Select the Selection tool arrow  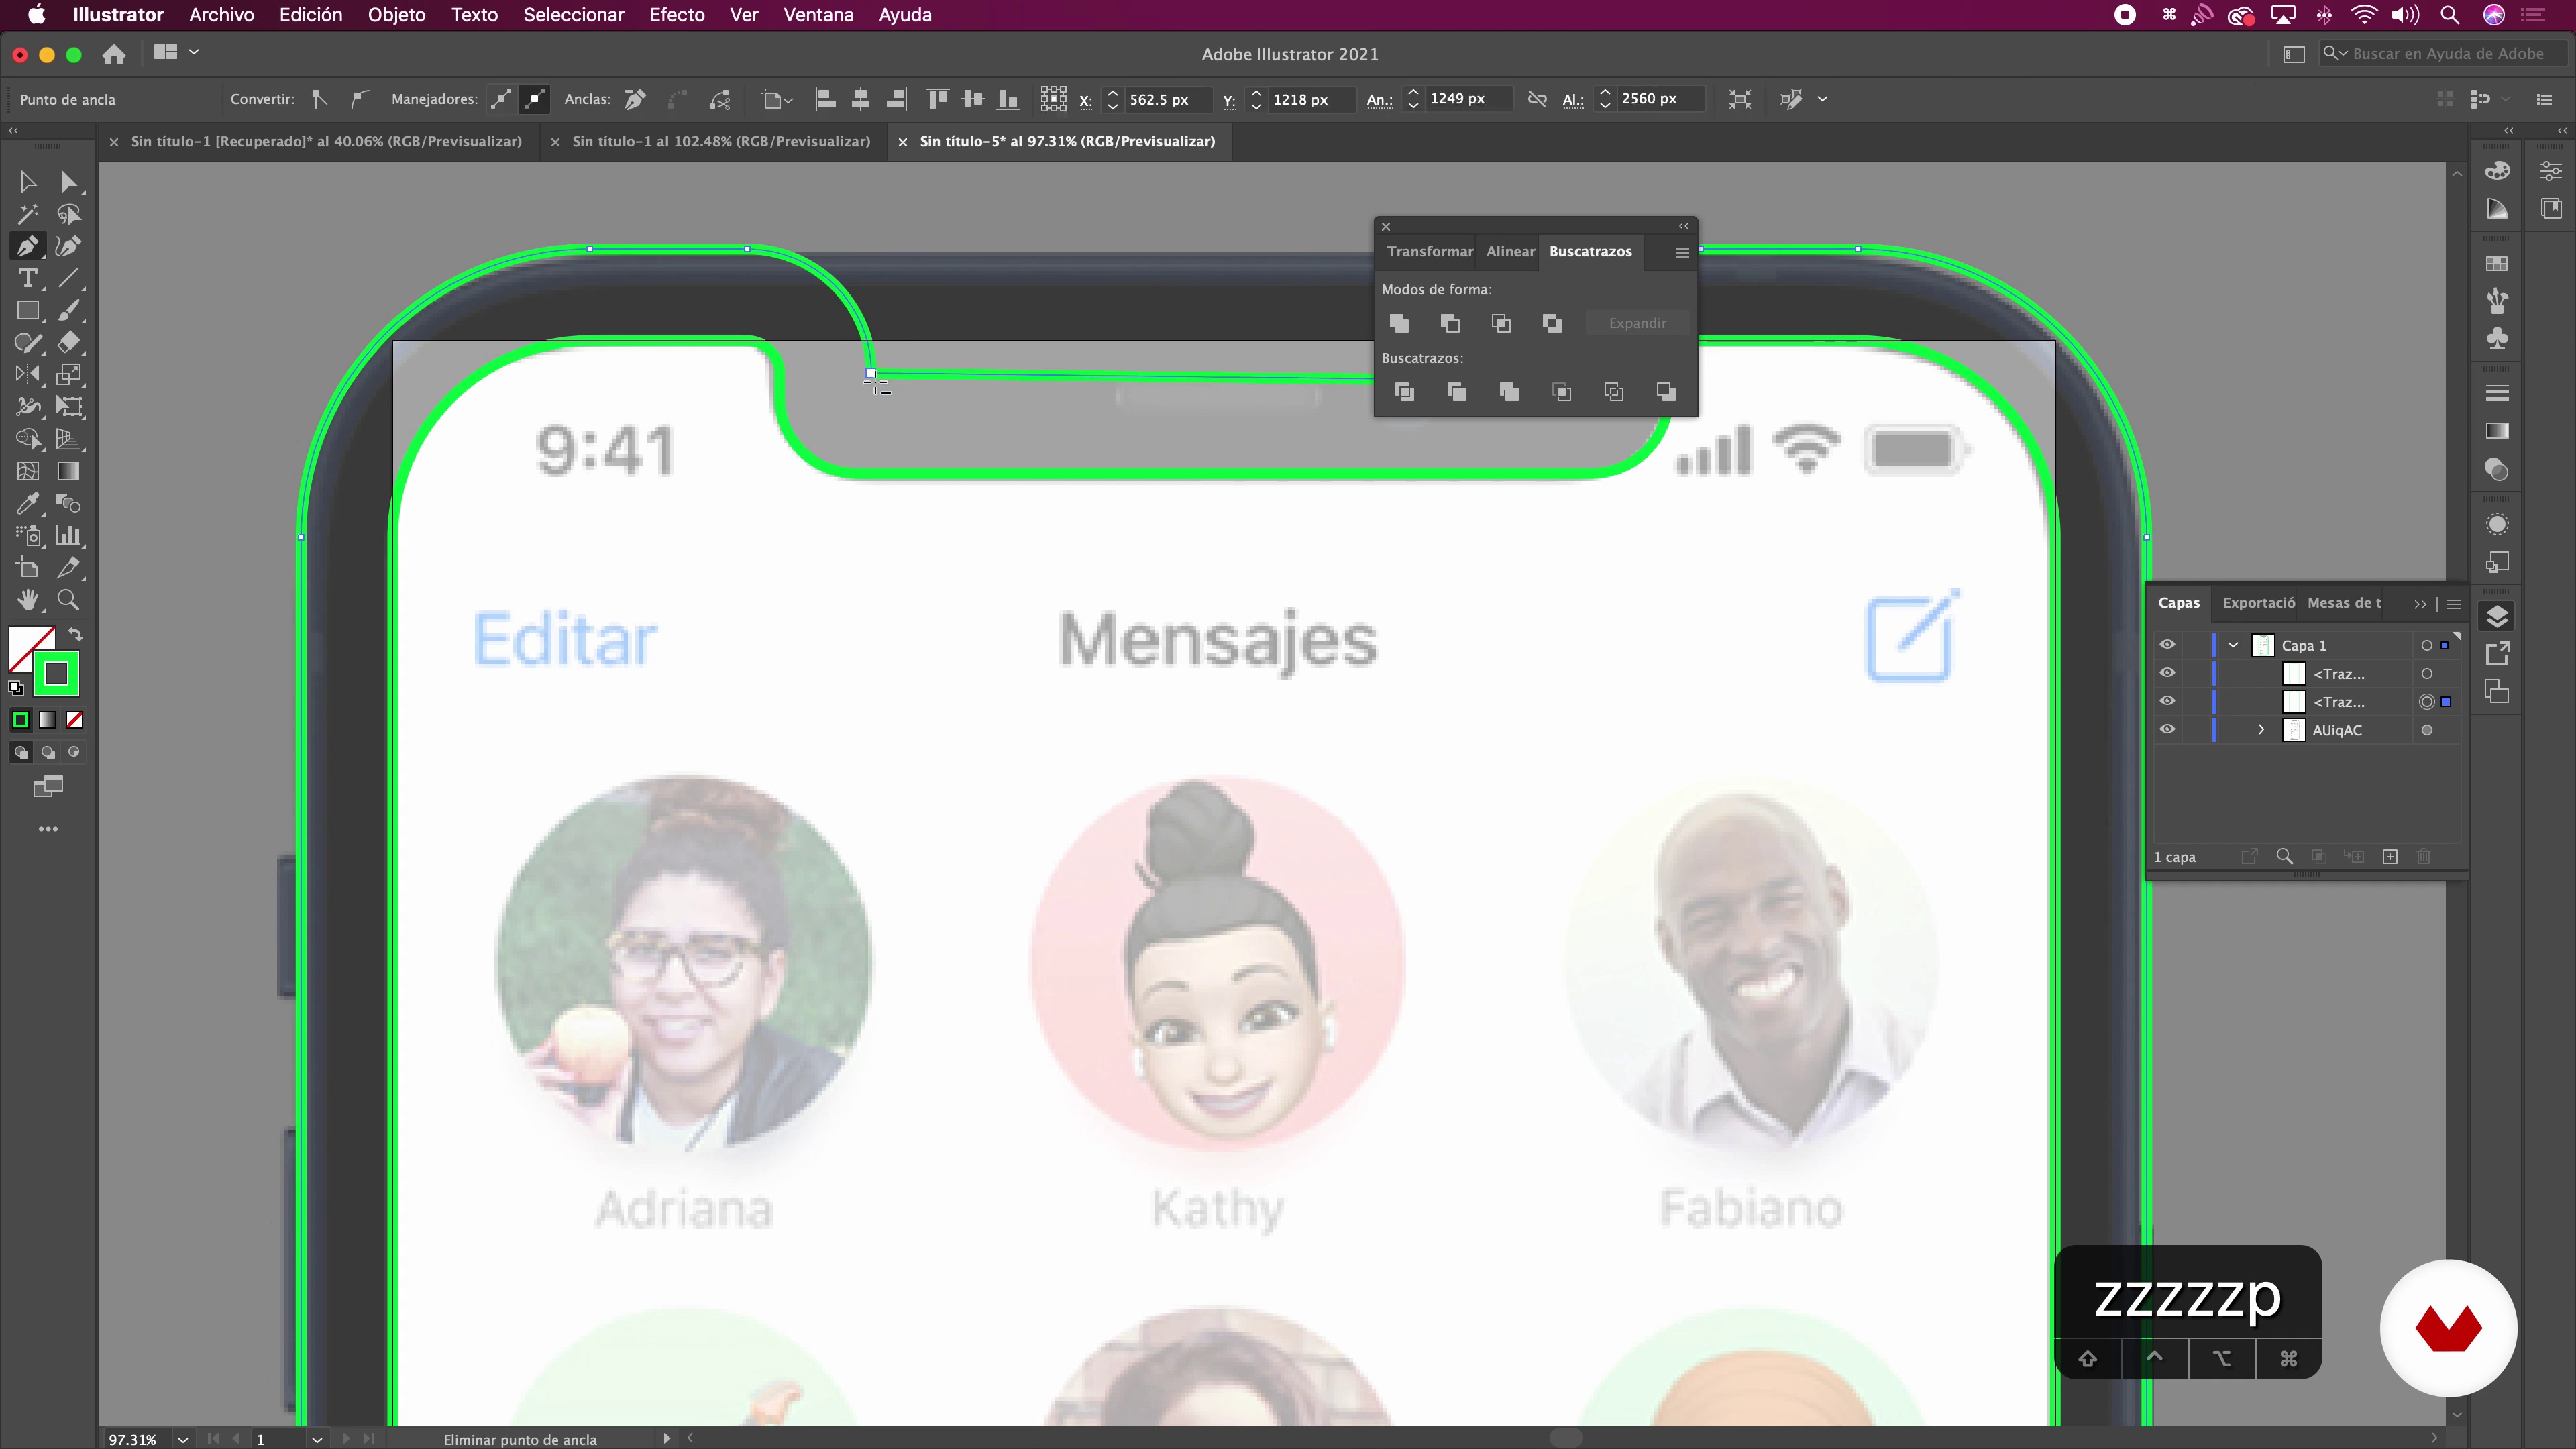[x=27, y=182]
